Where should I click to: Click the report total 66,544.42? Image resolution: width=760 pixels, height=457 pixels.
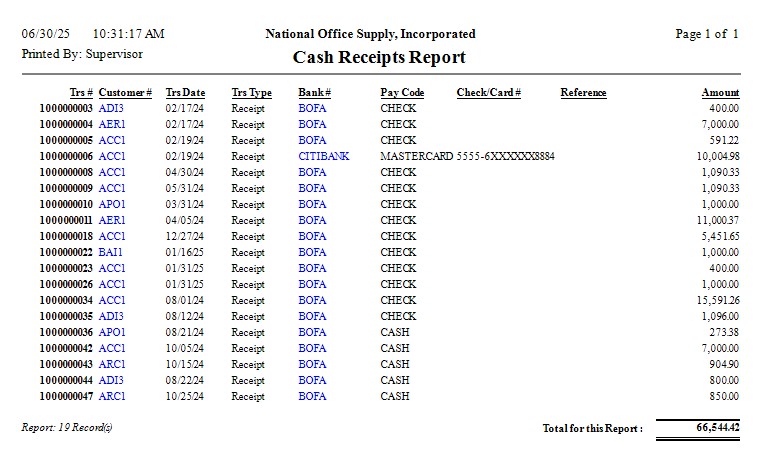[x=718, y=428]
